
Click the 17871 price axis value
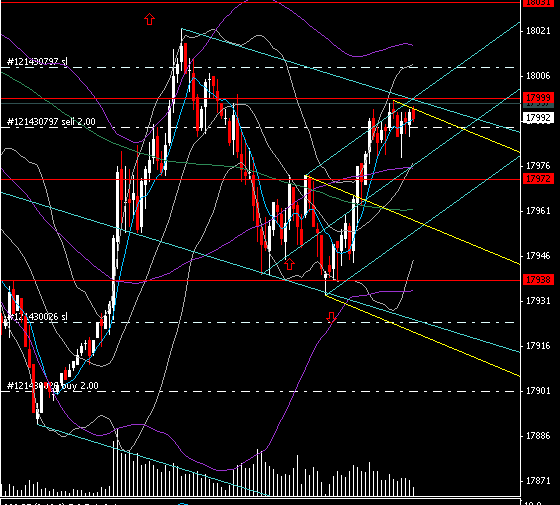[x=538, y=481]
